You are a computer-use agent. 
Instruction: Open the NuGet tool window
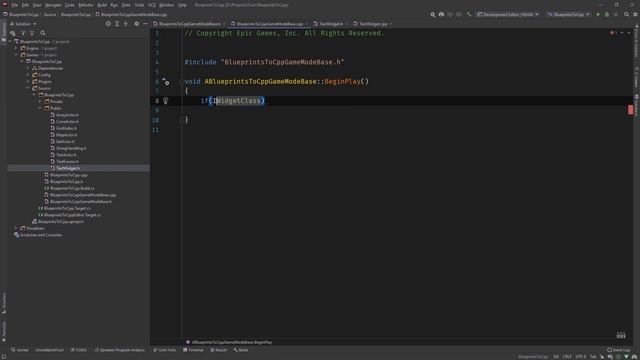coord(218,350)
